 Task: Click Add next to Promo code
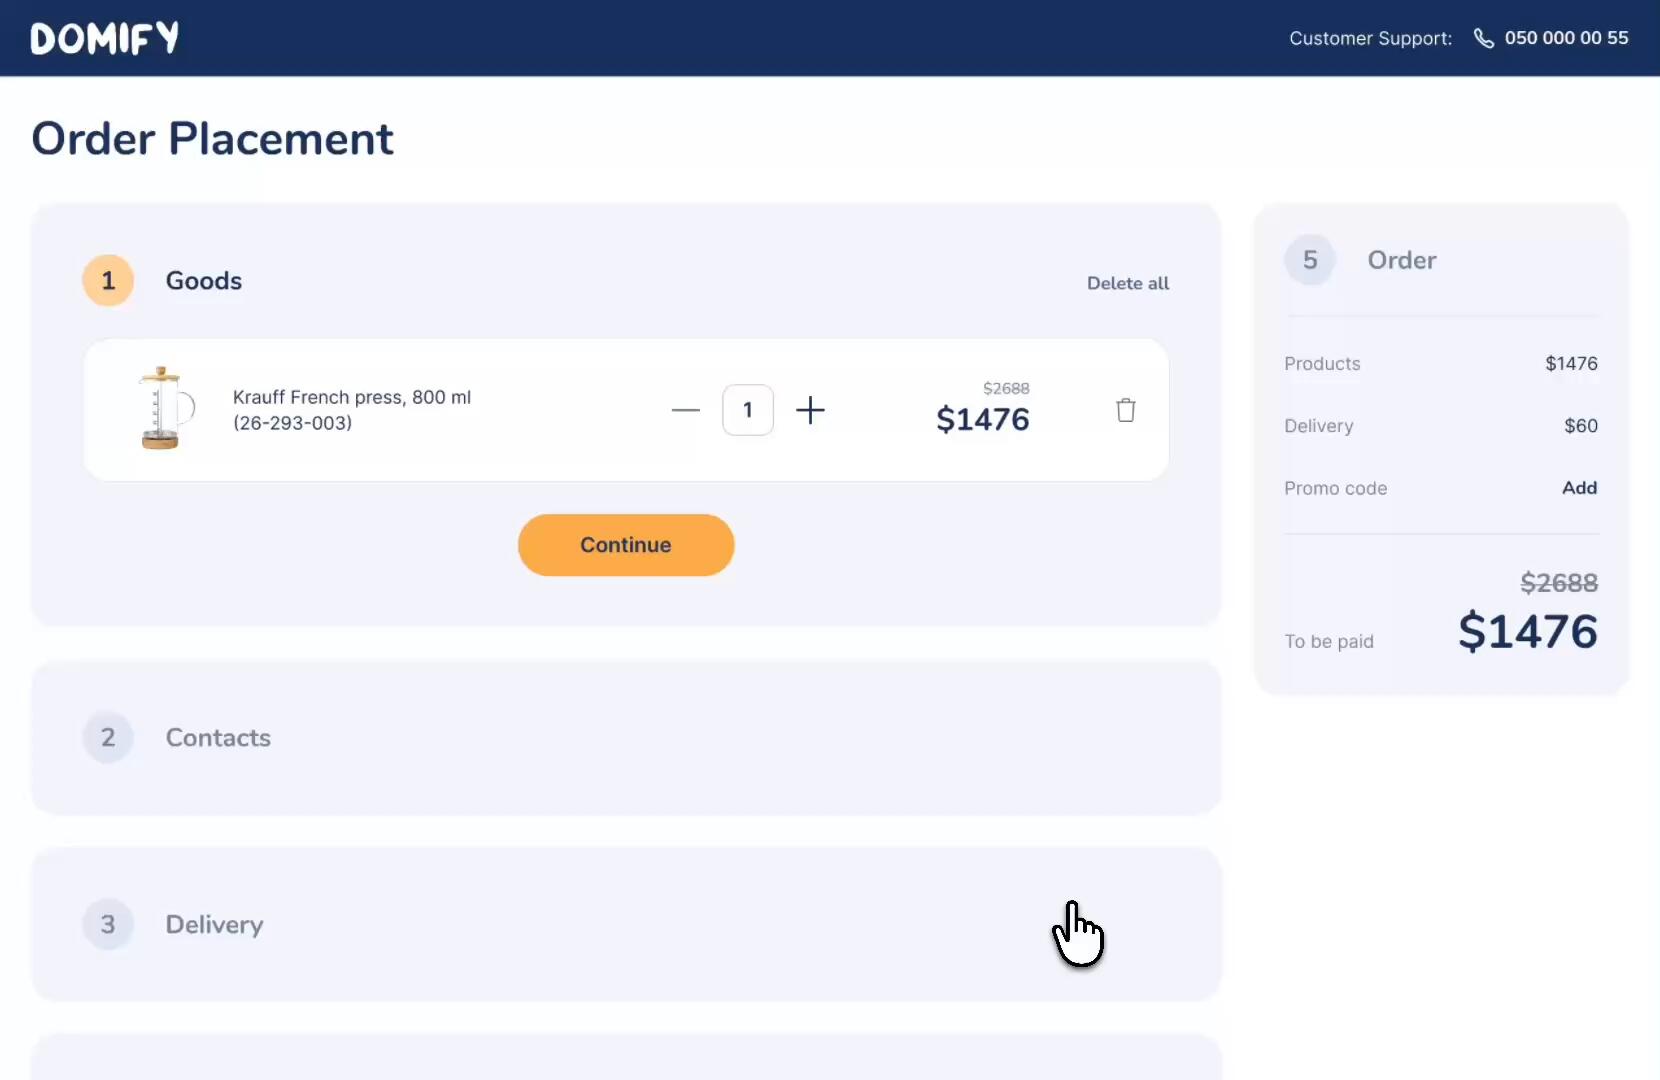coord(1580,488)
